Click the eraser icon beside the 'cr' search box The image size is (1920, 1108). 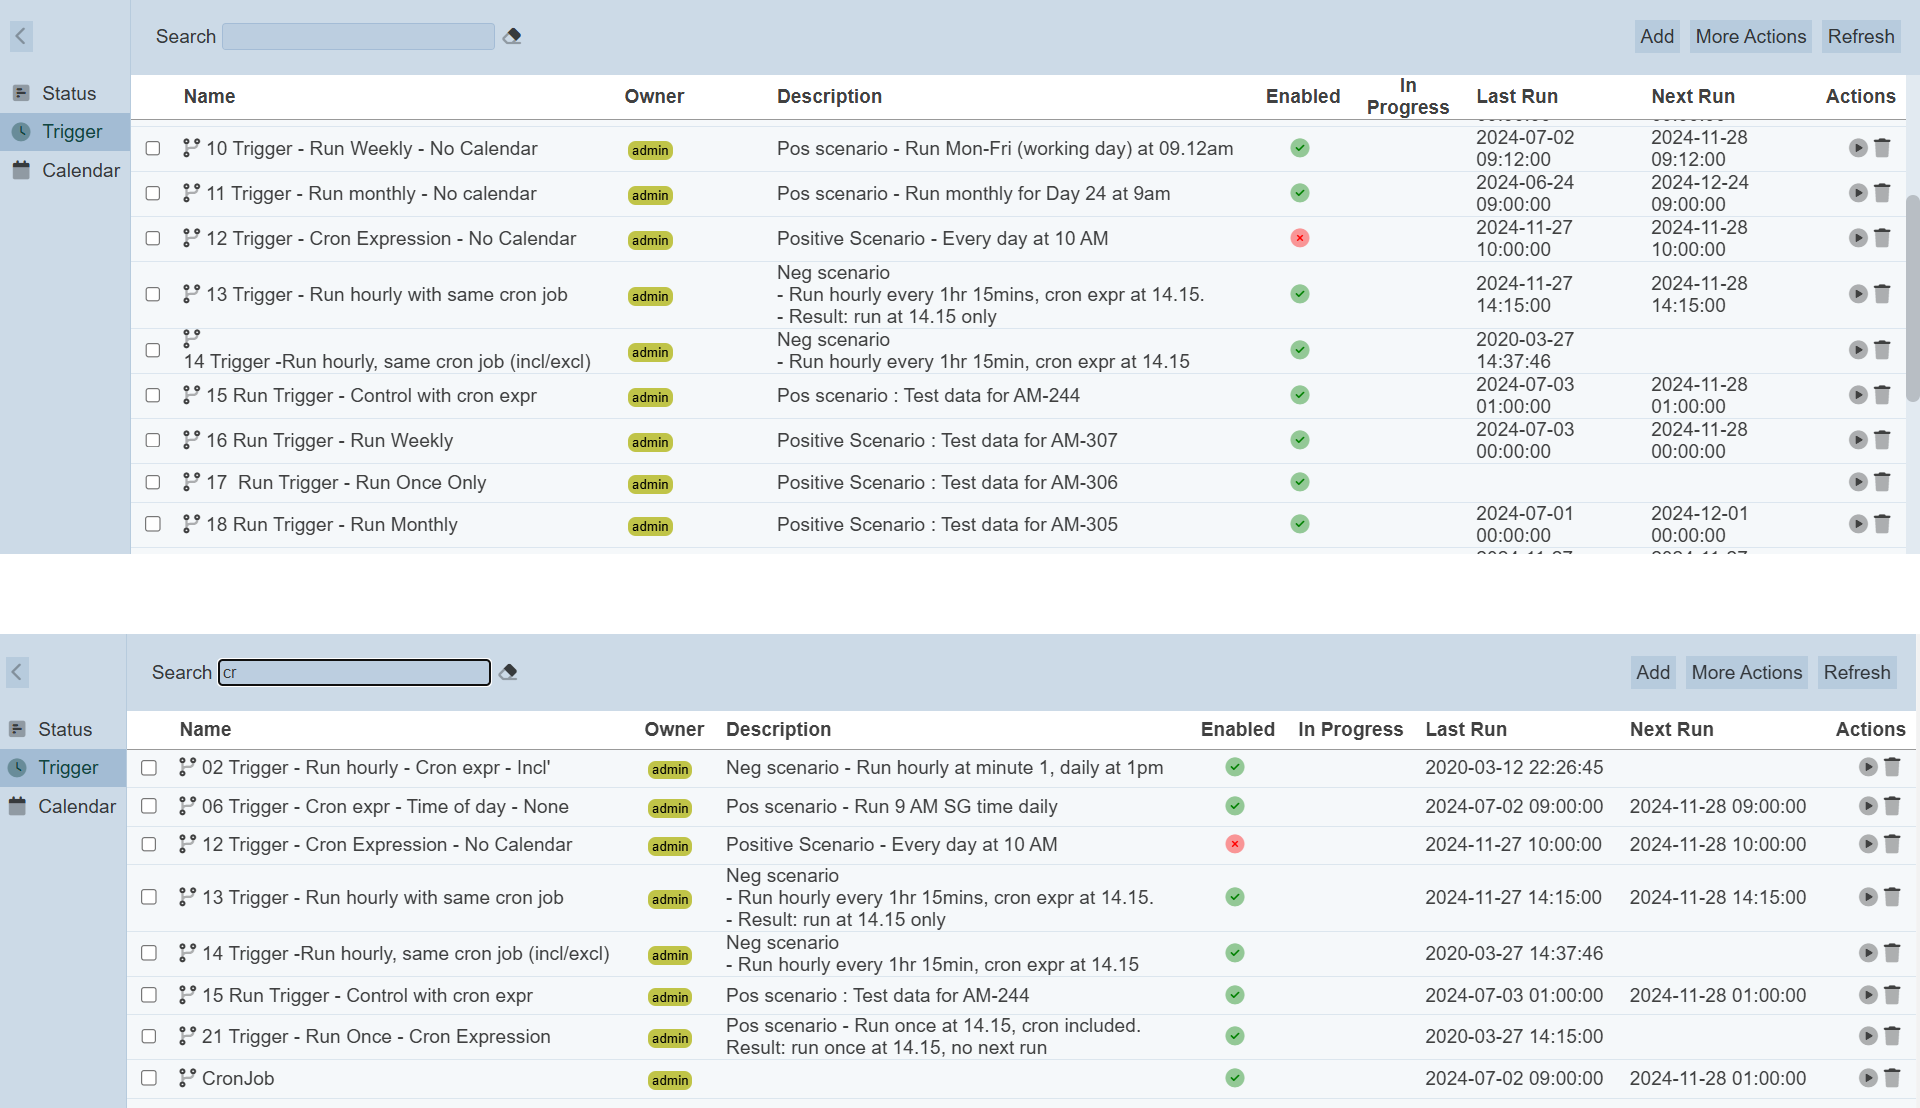click(508, 672)
